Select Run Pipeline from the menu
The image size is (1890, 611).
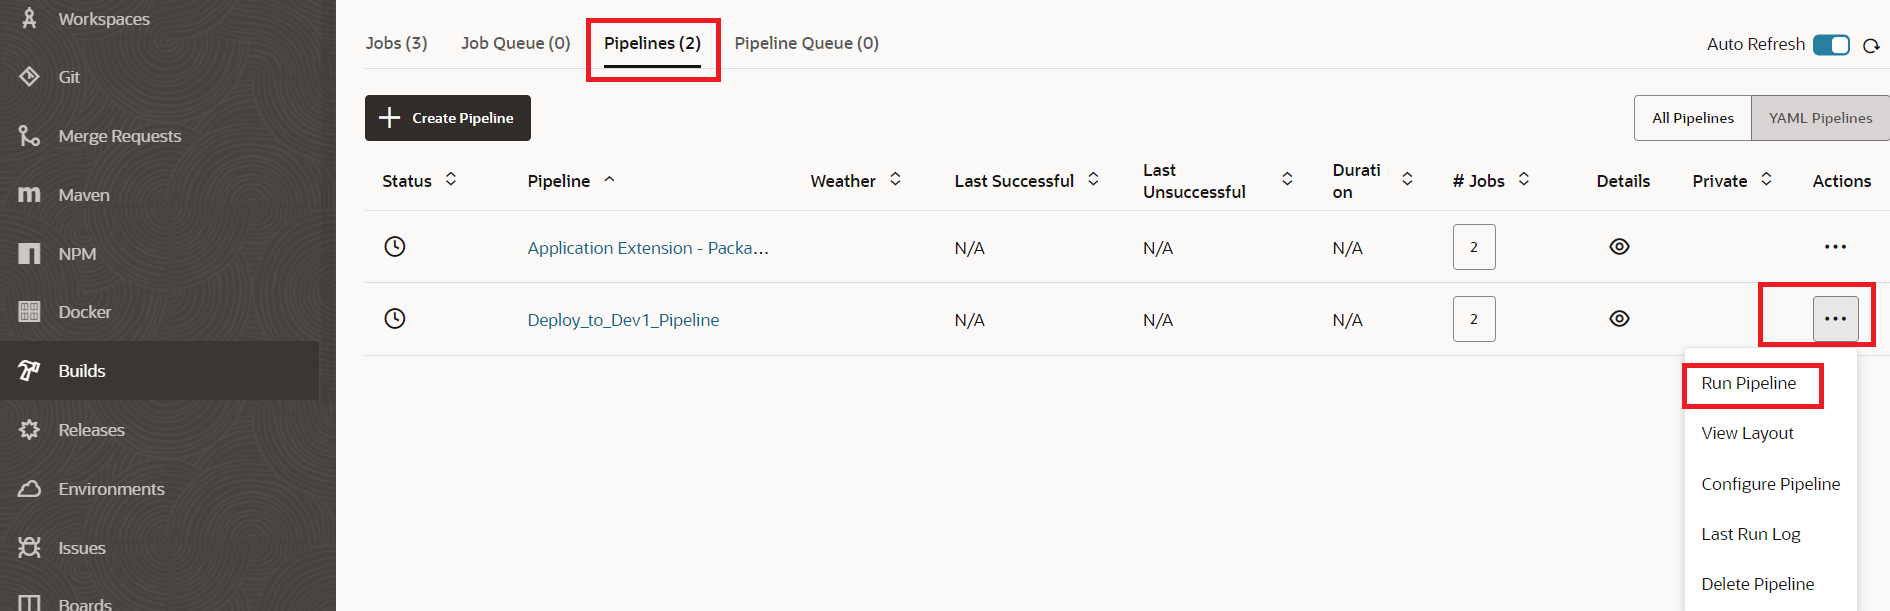point(1748,384)
